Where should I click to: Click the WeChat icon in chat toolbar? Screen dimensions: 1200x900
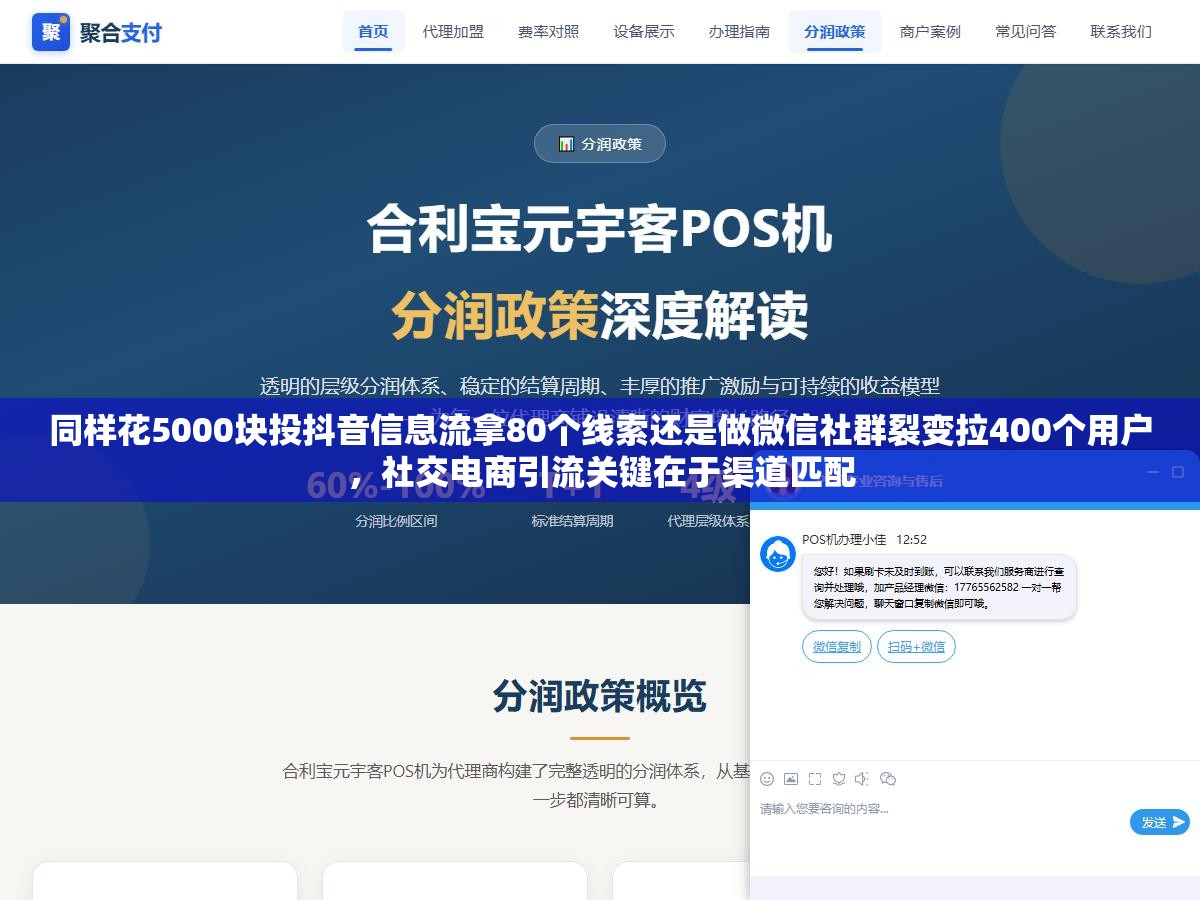(x=887, y=779)
